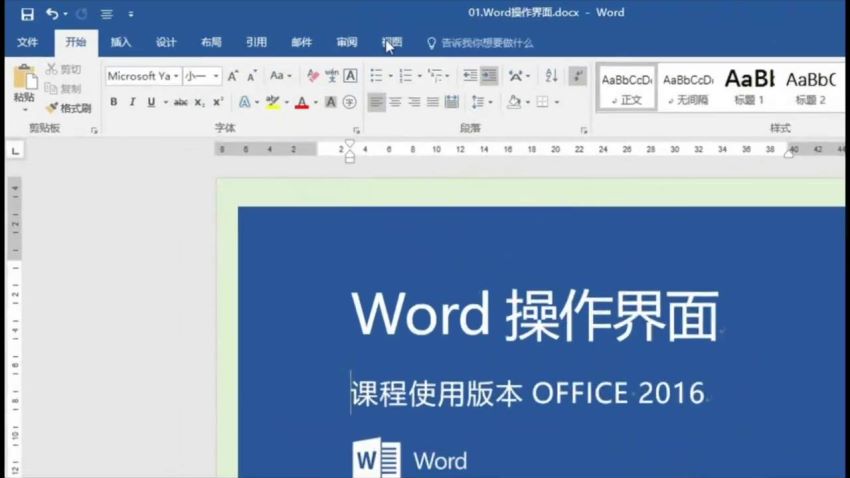Viewport: 850px width, 478px height.
Task: Justify text alignment
Action: coord(433,102)
